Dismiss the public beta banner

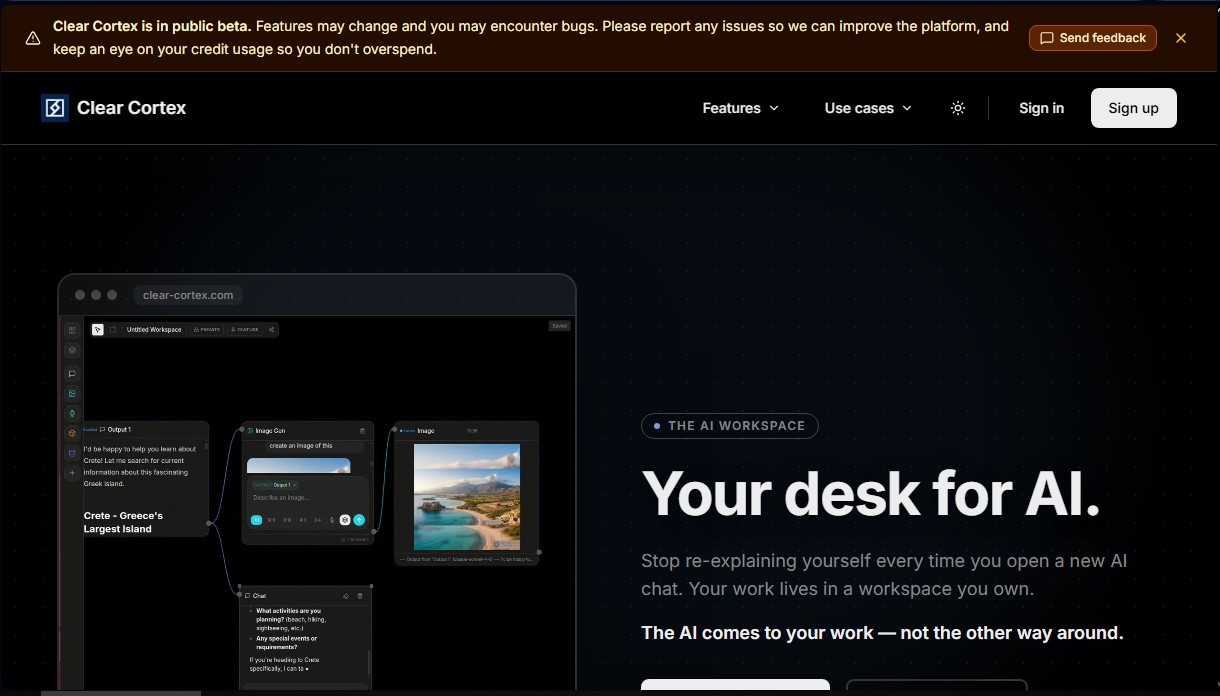tap(1181, 38)
